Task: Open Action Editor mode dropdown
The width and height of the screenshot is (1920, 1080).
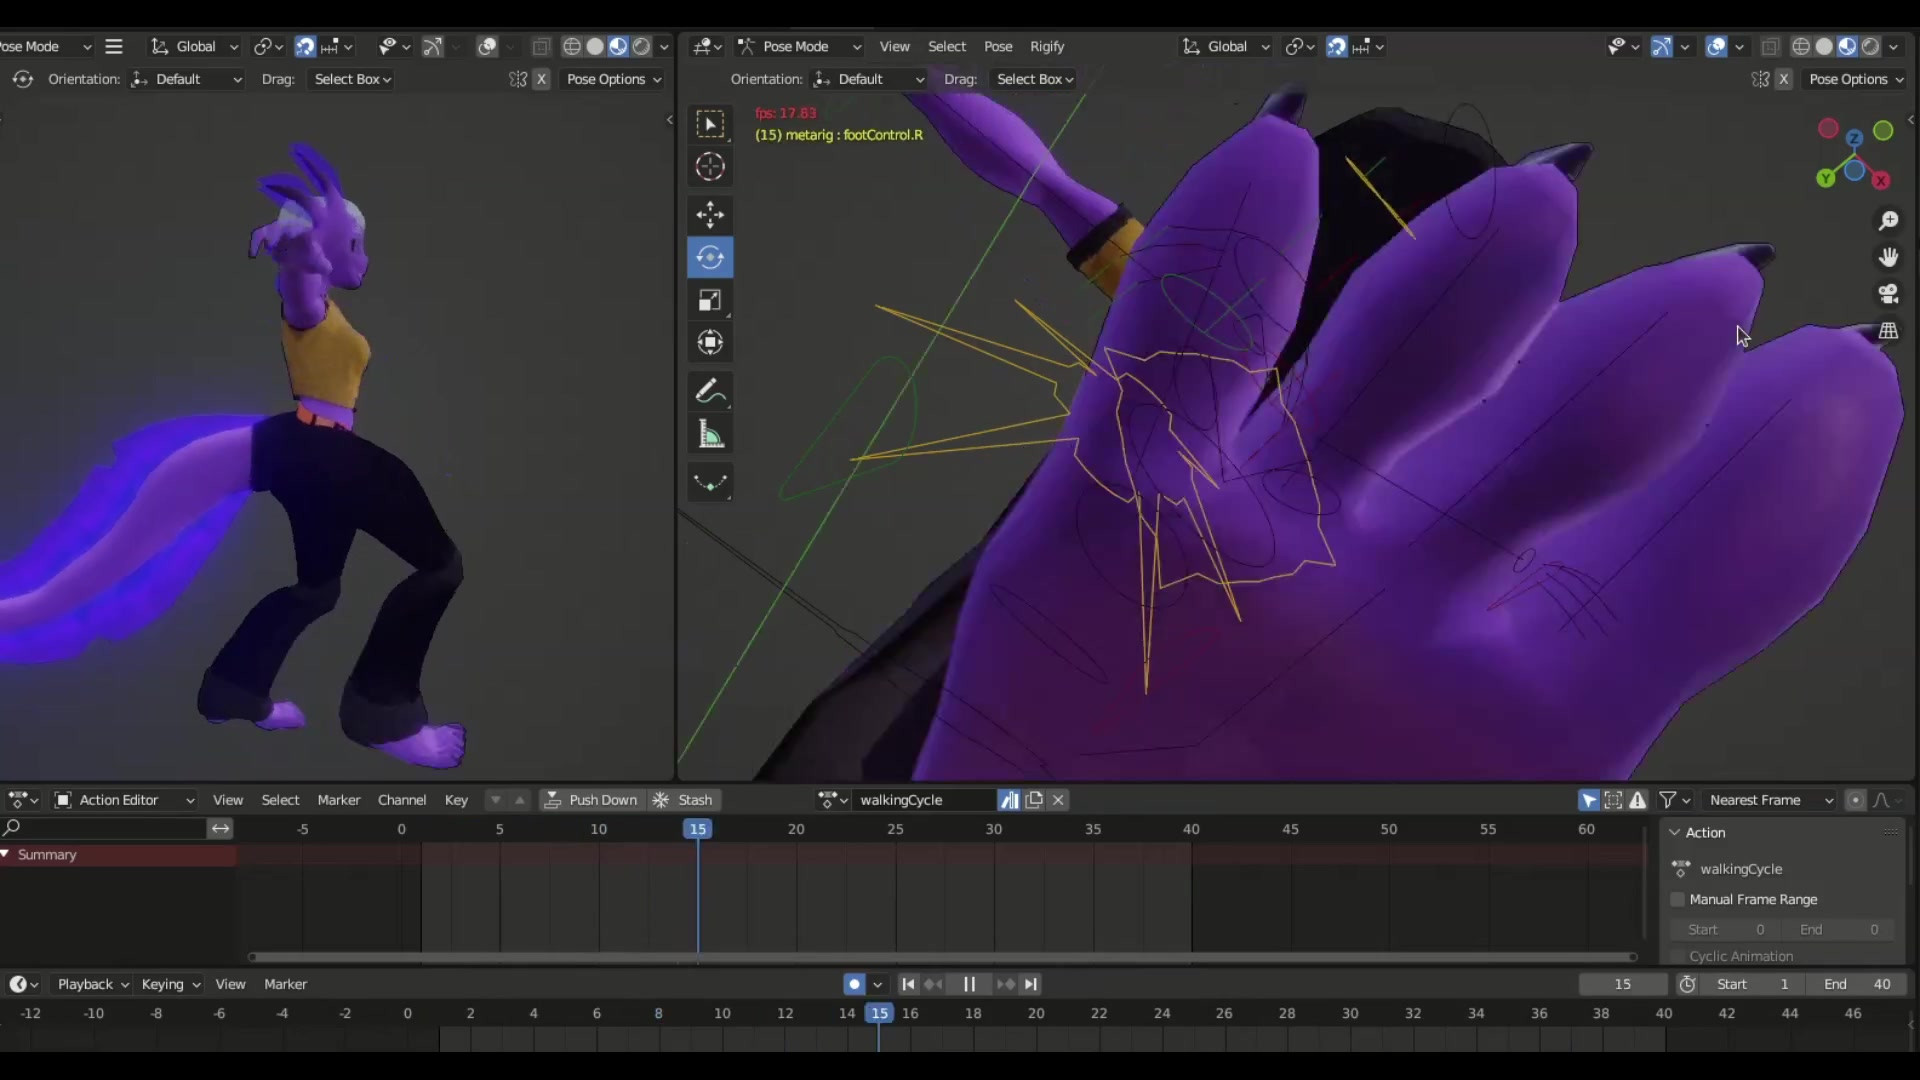Action: coord(124,800)
